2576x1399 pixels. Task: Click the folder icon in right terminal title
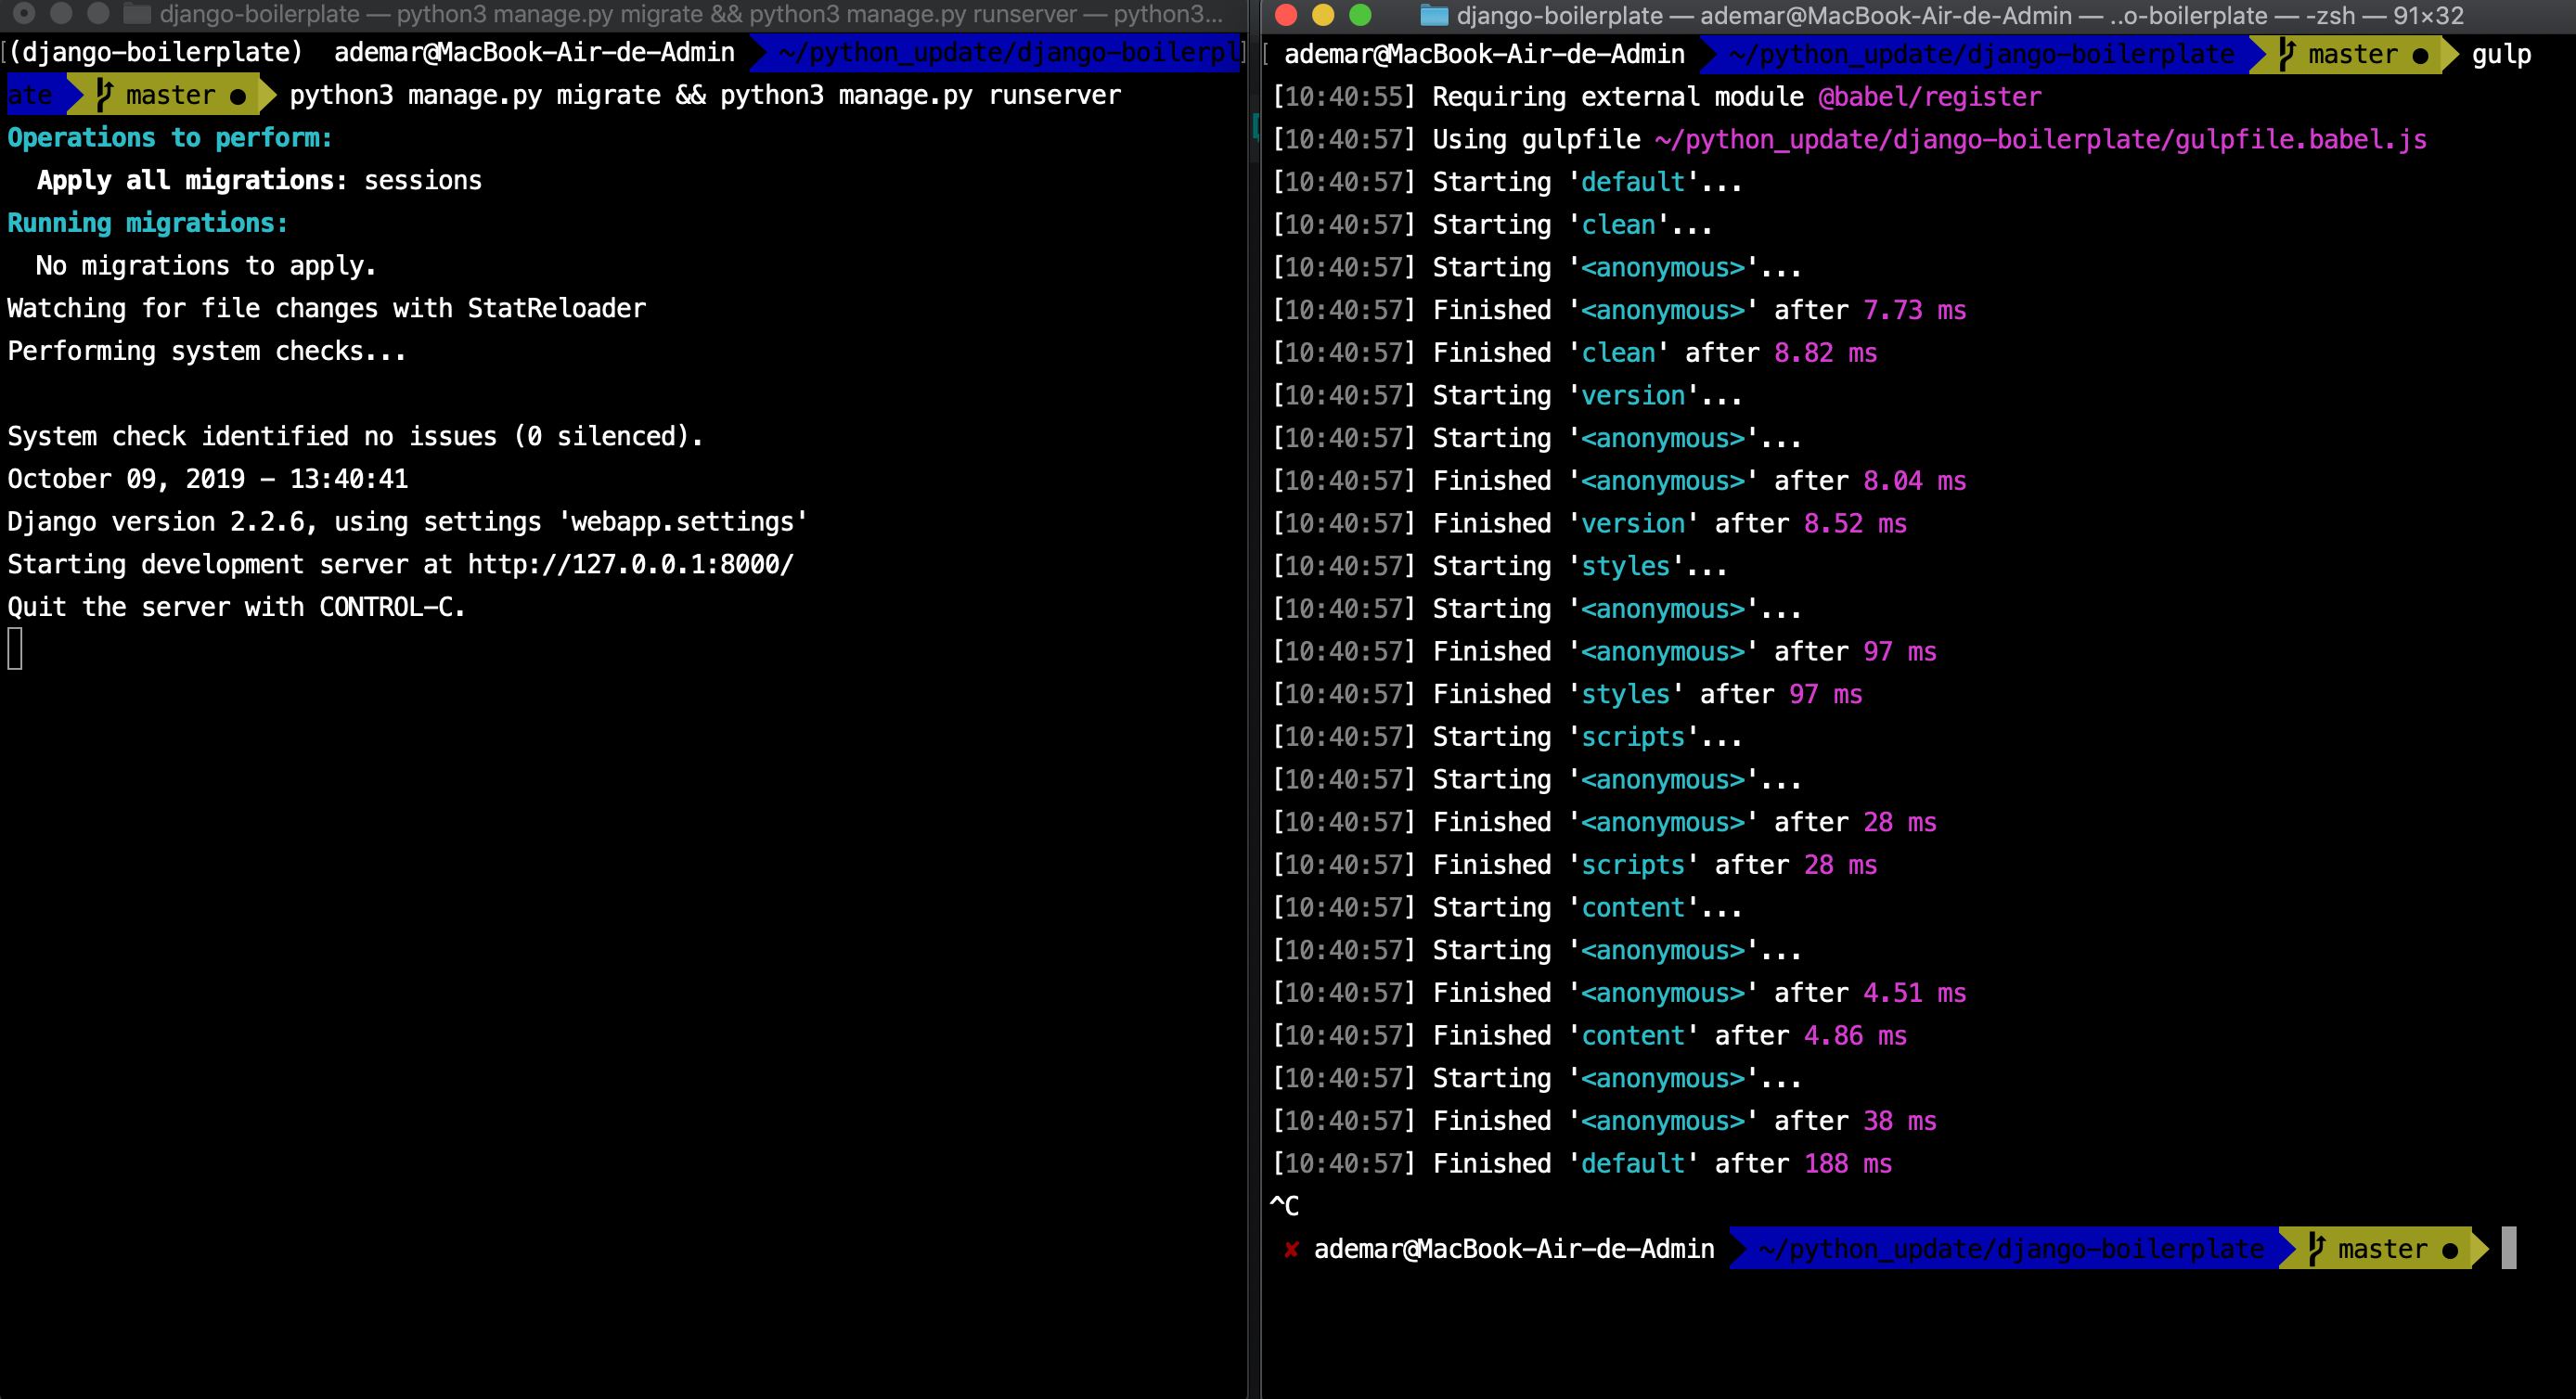[x=1434, y=15]
